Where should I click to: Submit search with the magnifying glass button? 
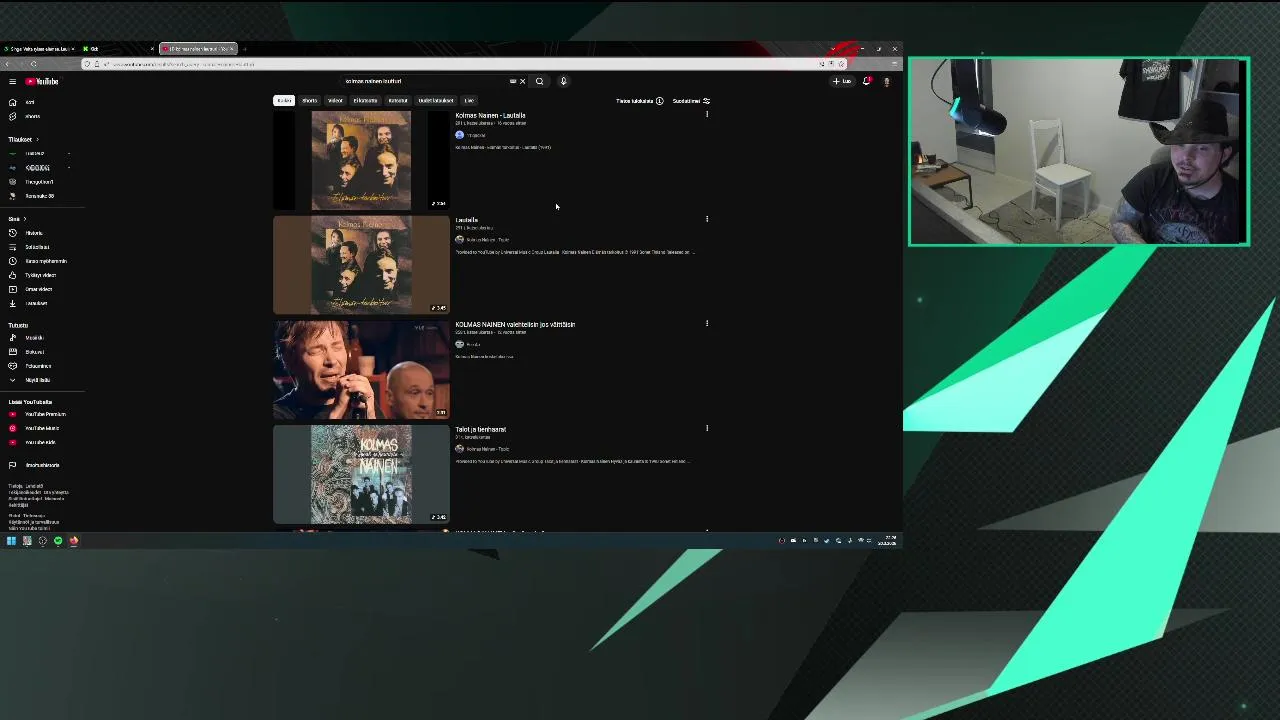point(539,81)
